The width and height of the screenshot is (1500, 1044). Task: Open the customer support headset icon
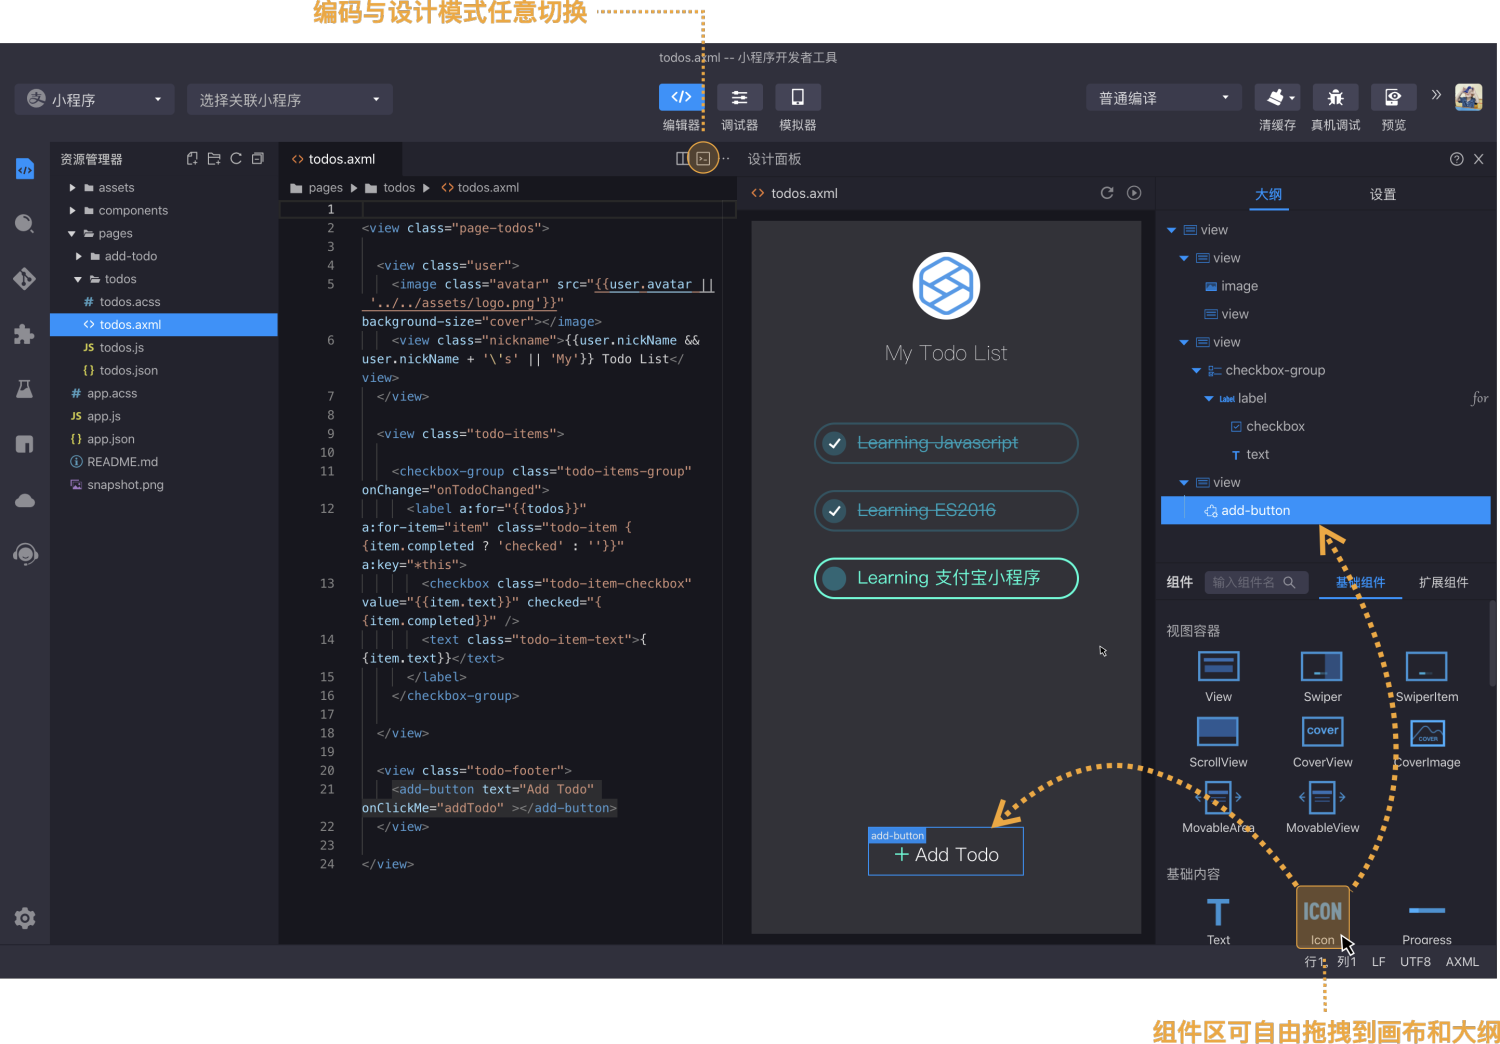point(25,554)
